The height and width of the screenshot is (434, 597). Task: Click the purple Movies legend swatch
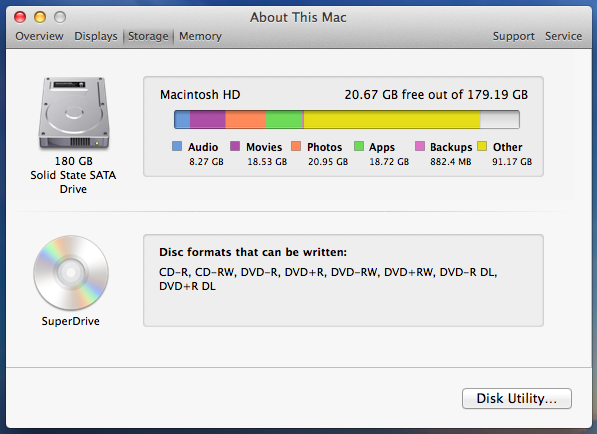click(235, 146)
